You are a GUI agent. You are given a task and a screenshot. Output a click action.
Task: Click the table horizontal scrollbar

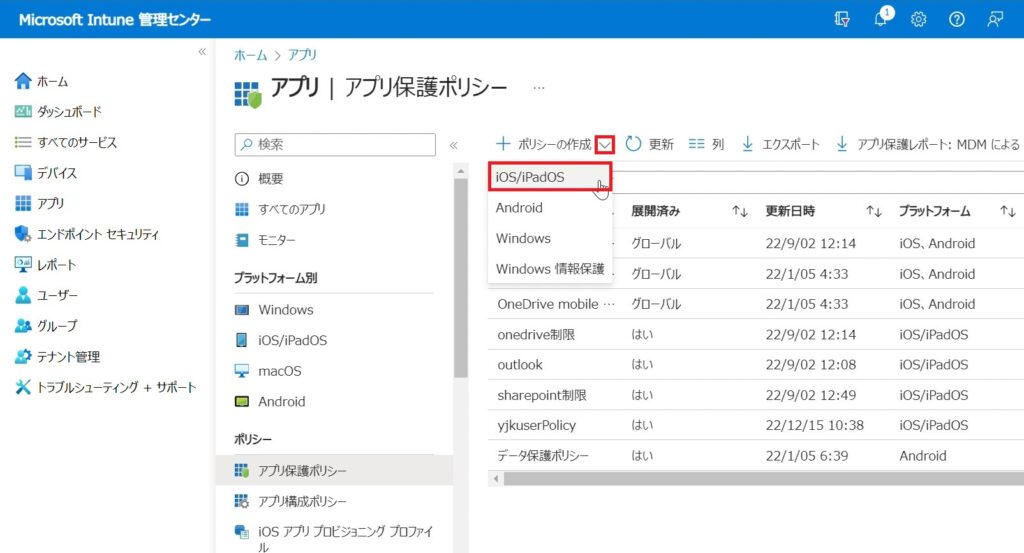coord(763,479)
